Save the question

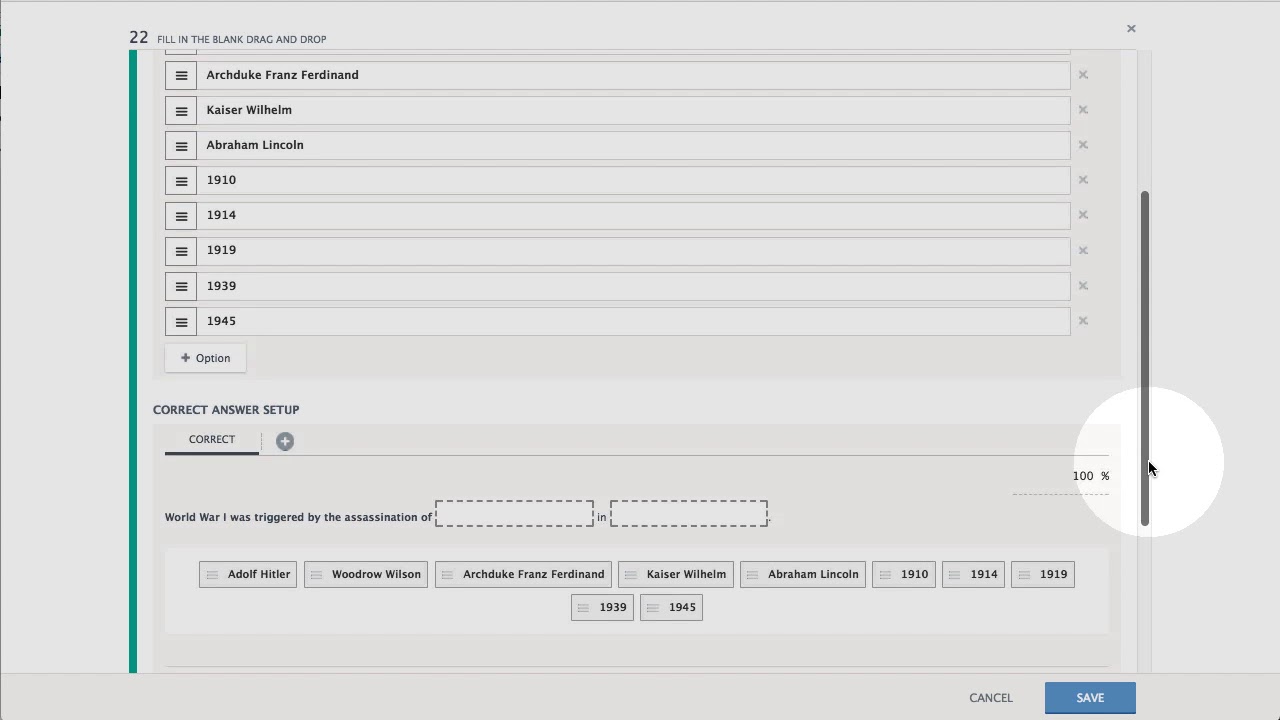pos(1090,698)
